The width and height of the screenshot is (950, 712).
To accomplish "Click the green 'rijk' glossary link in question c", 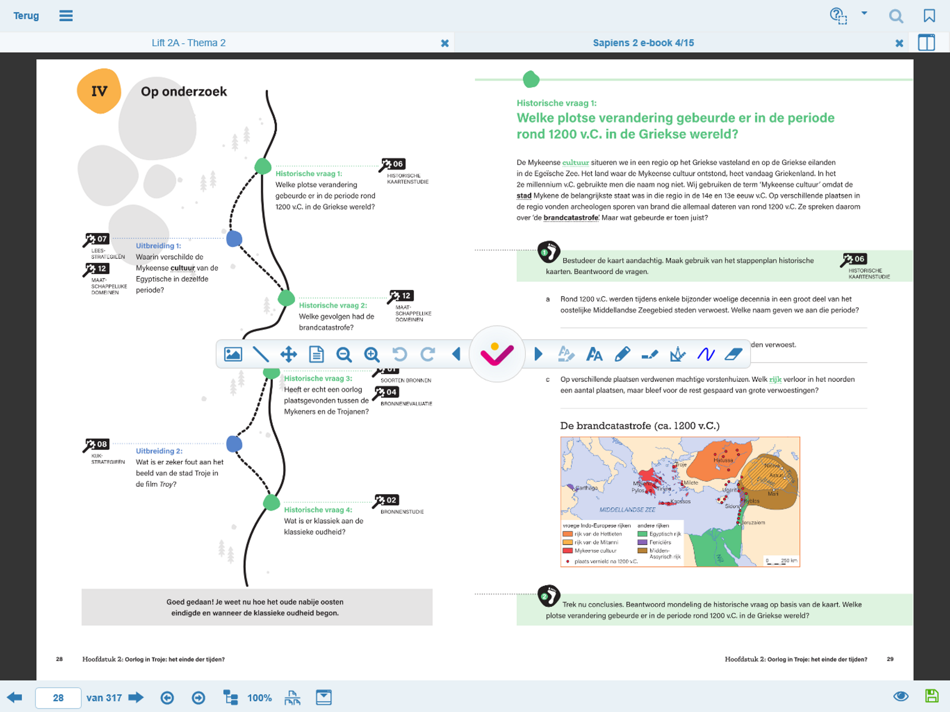I will [x=776, y=379].
